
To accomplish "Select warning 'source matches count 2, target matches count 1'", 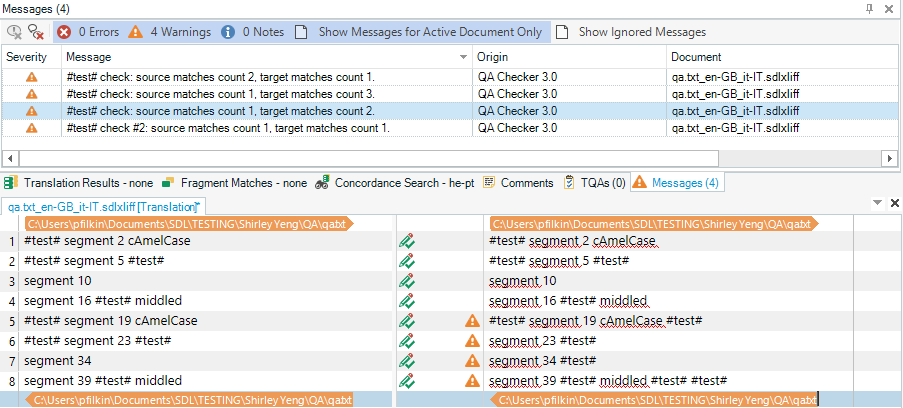I will [x=221, y=77].
